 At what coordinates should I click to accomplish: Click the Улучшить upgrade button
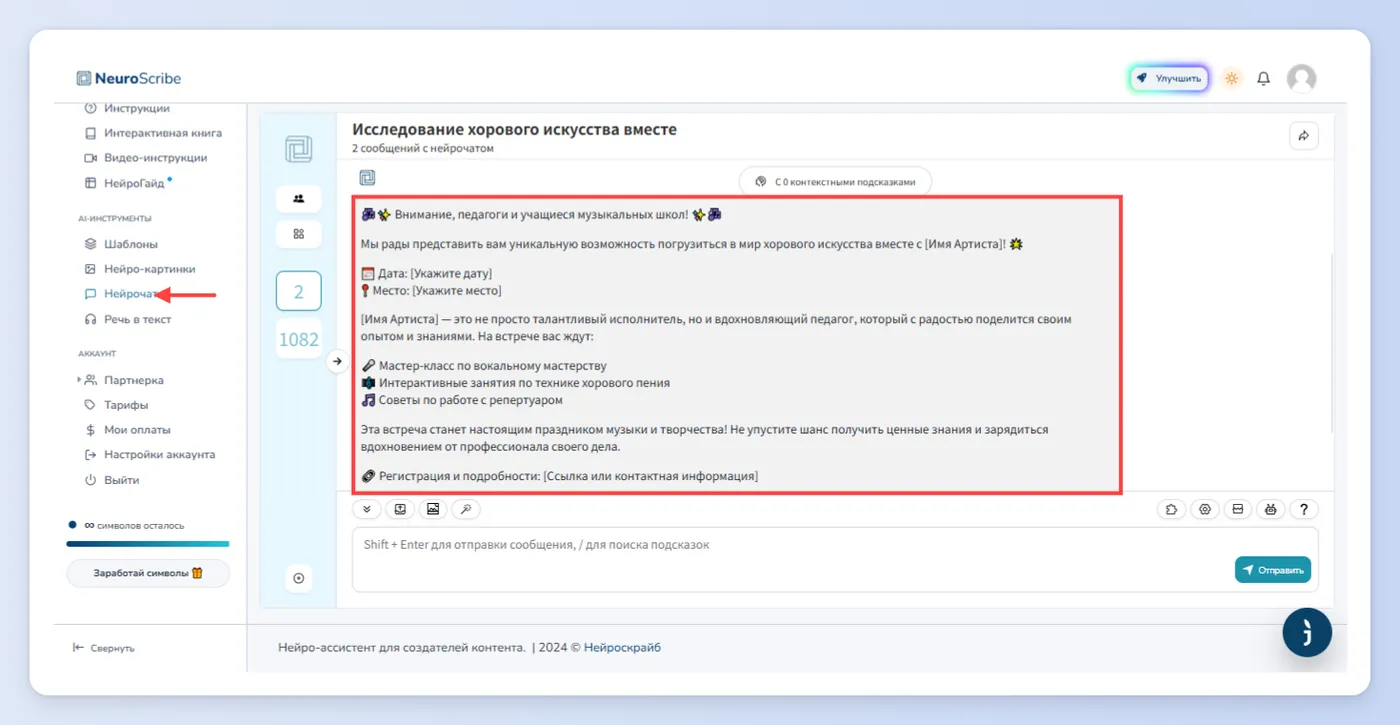pos(1169,78)
